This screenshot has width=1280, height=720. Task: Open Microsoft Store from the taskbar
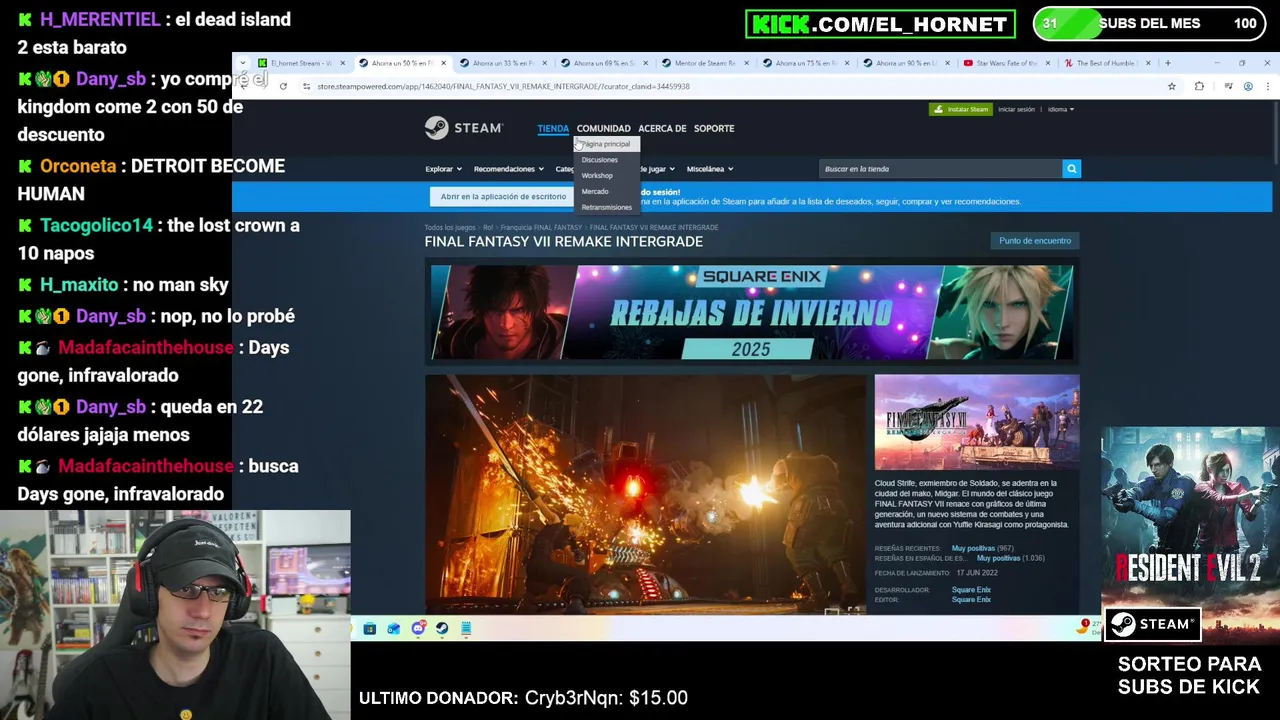coord(370,629)
